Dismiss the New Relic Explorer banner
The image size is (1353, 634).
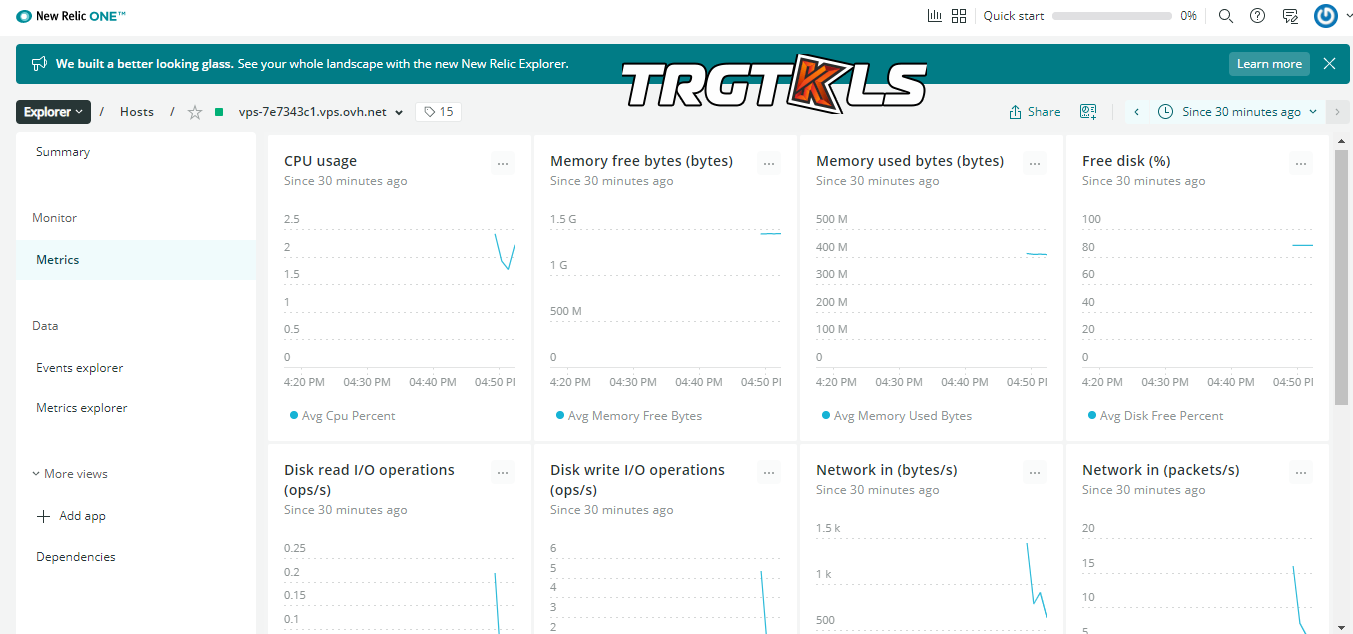tap(1329, 64)
